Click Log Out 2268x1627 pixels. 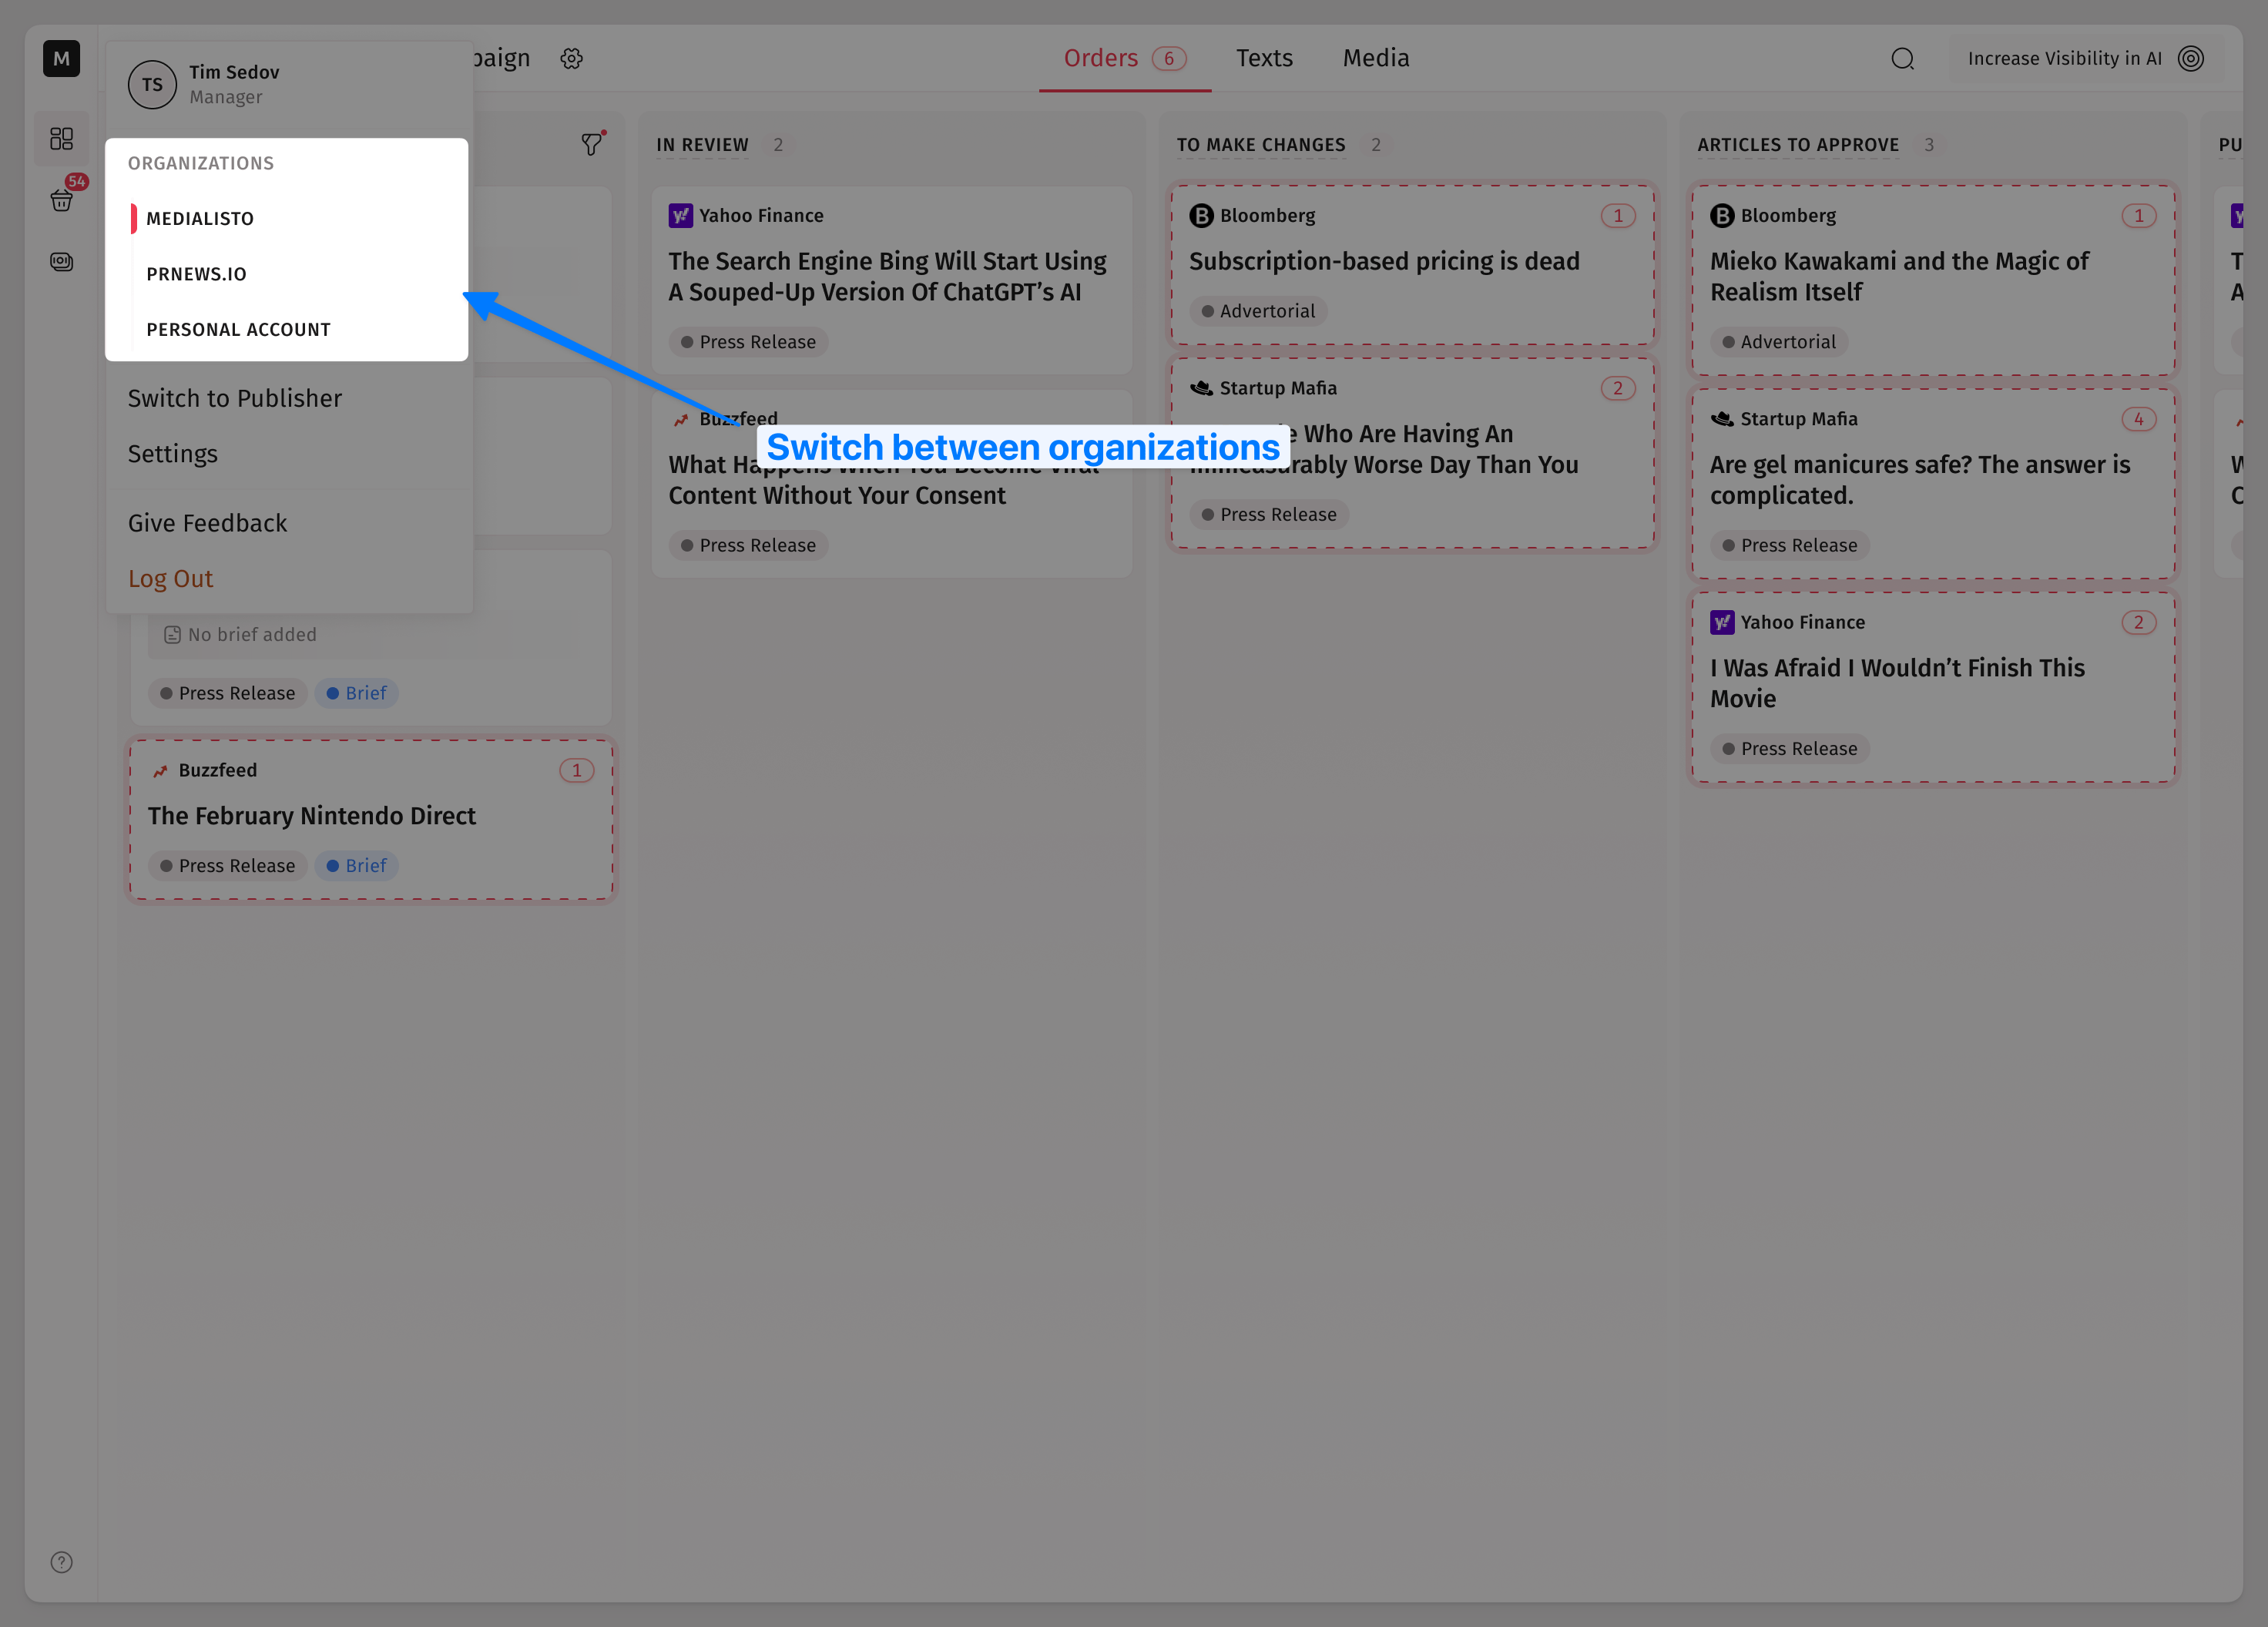[170, 579]
